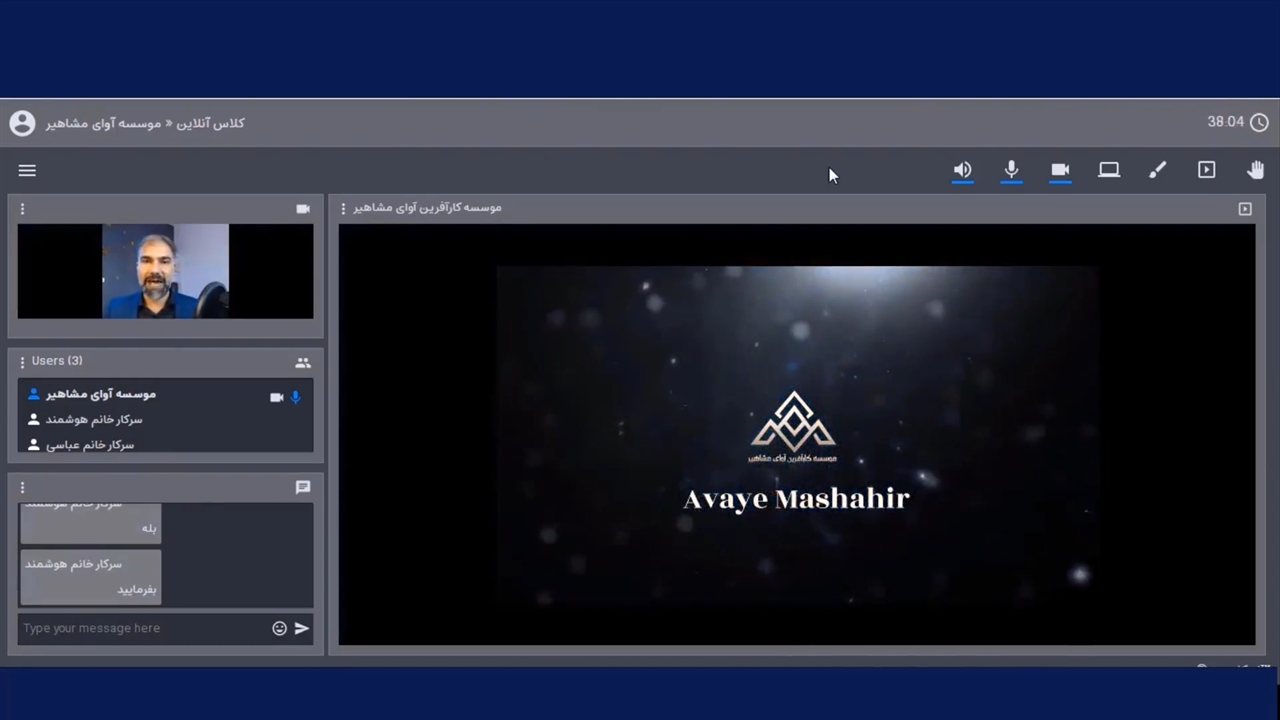Click the media playback share icon
Viewport: 1280px width, 720px height.
pos(1206,170)
